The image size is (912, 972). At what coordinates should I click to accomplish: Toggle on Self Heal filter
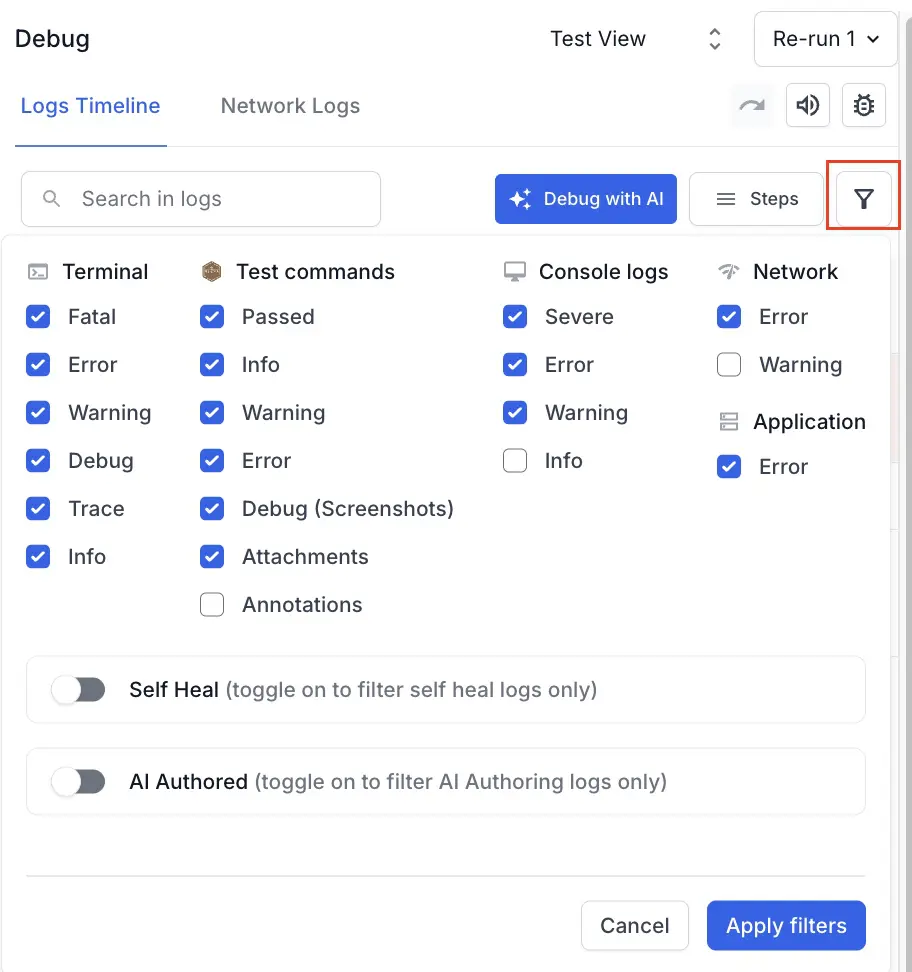[x=78, y=689]
